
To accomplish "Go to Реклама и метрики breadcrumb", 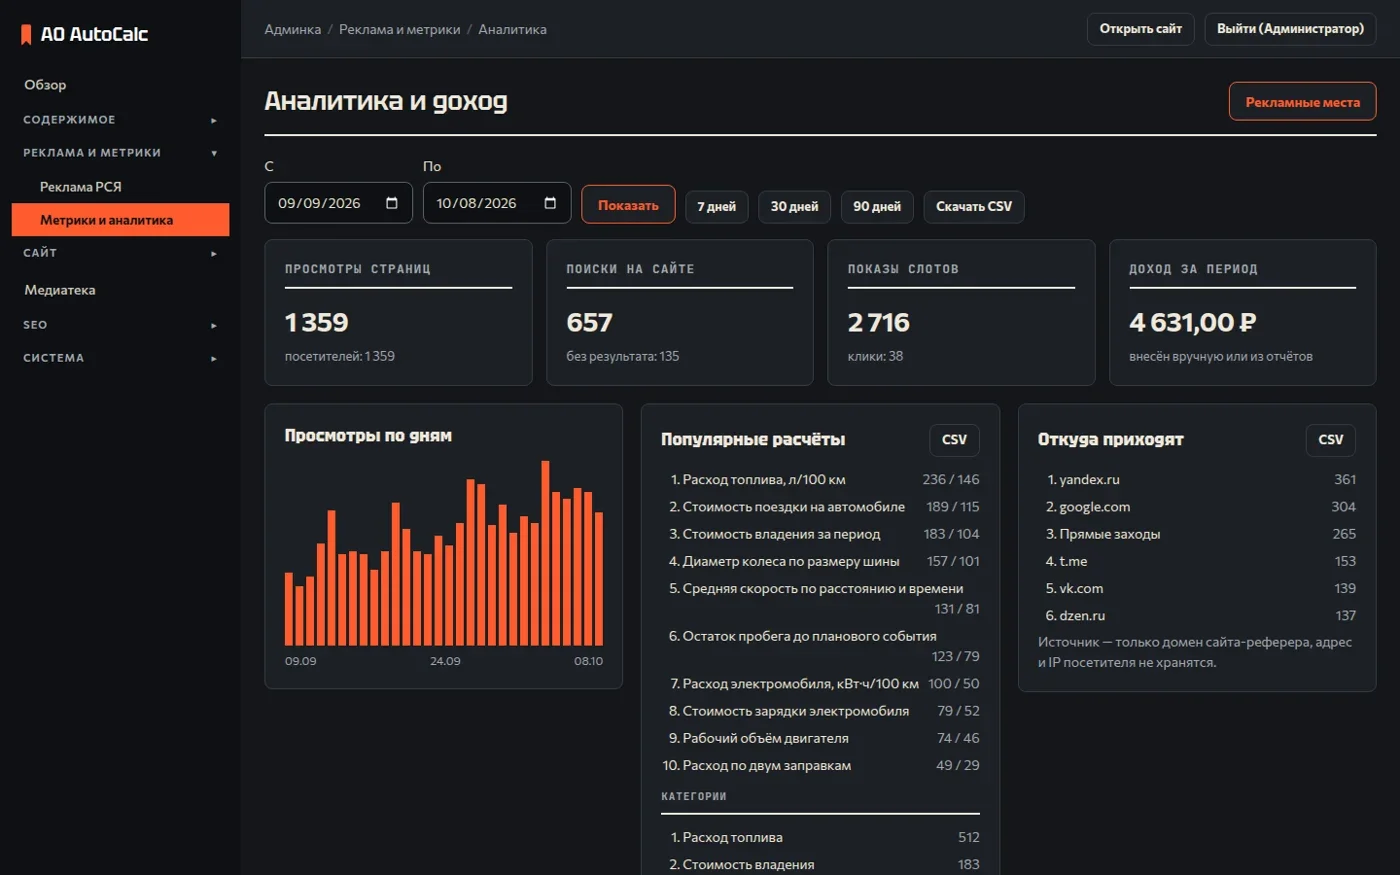I will tap(400, 29).
